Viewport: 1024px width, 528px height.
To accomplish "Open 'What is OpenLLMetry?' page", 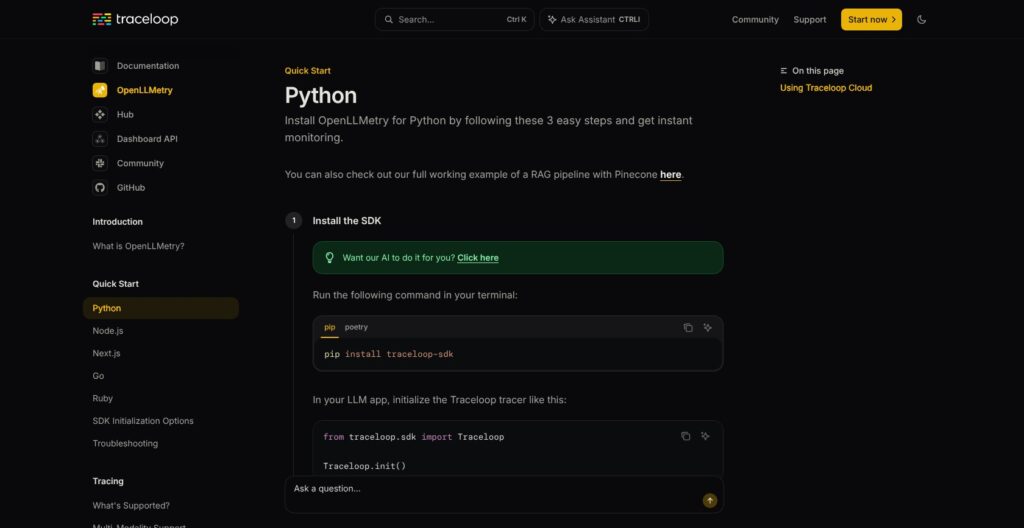I will (x=138, y=246).
